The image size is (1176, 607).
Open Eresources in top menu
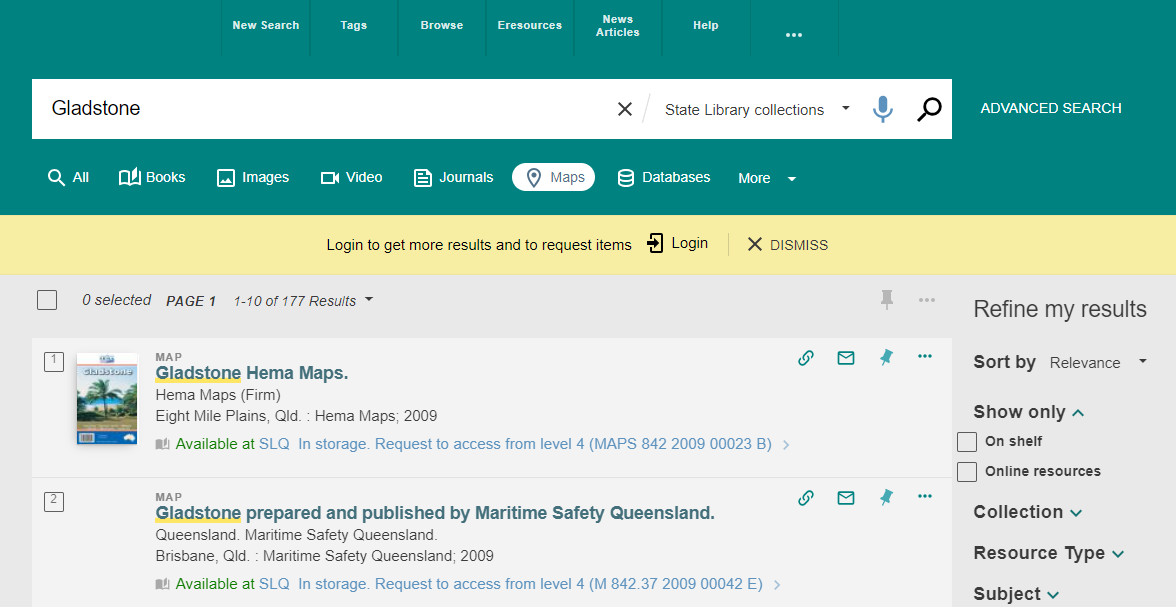click(530, 26)
